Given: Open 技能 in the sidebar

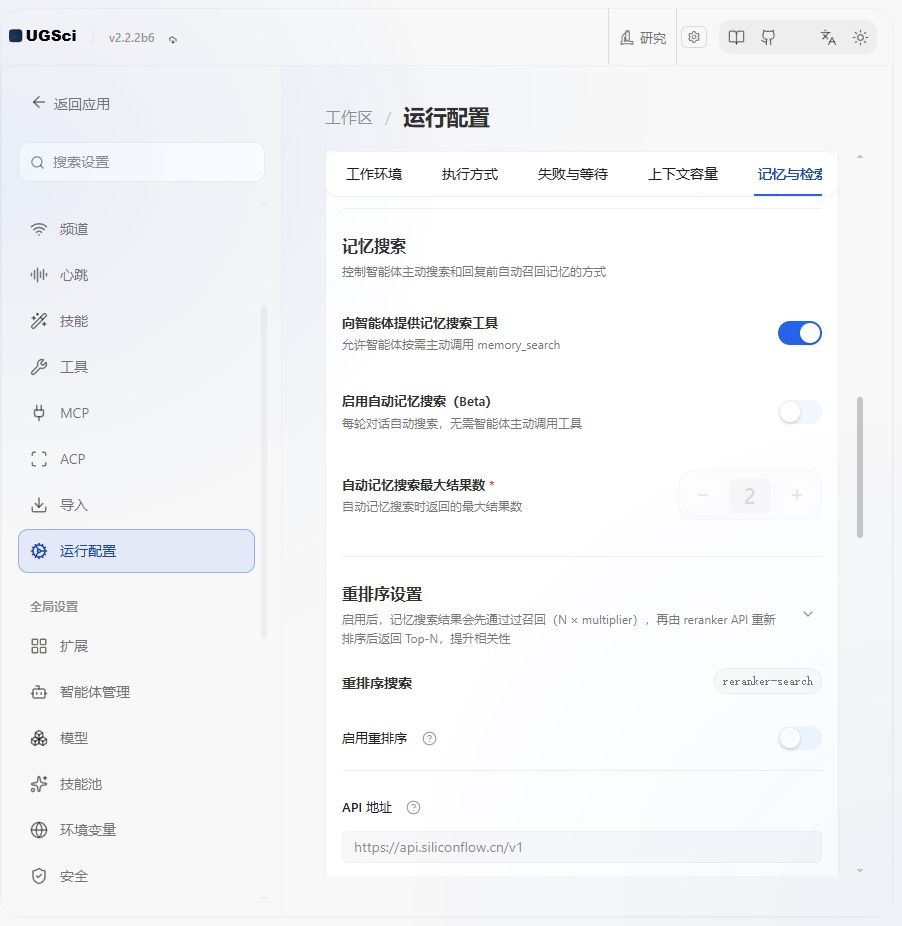Looking at the screenshot, I should 136,321.
